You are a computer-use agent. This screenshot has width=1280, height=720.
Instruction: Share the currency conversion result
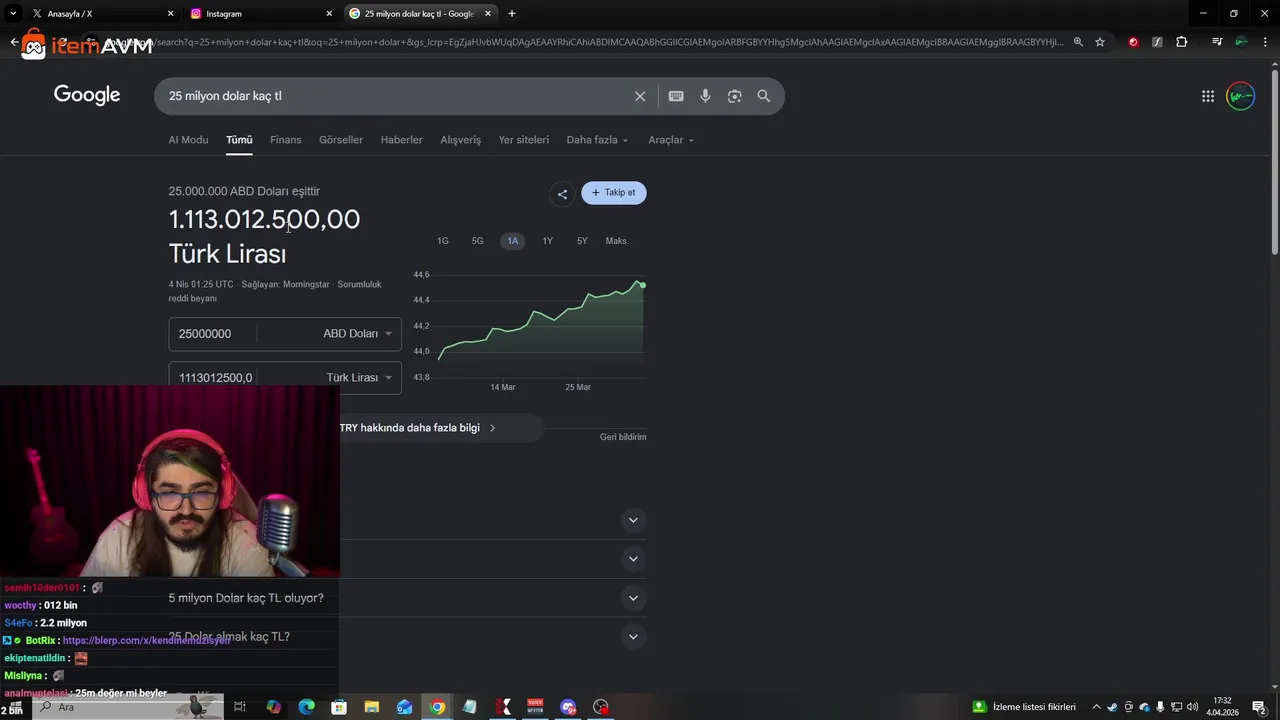point(562,194)
